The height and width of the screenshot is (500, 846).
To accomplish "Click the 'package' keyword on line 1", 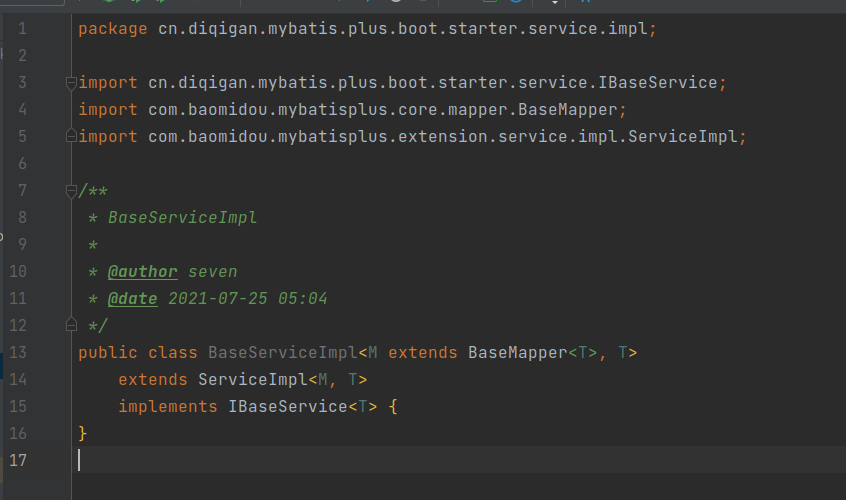I will (x=113, y=29).
